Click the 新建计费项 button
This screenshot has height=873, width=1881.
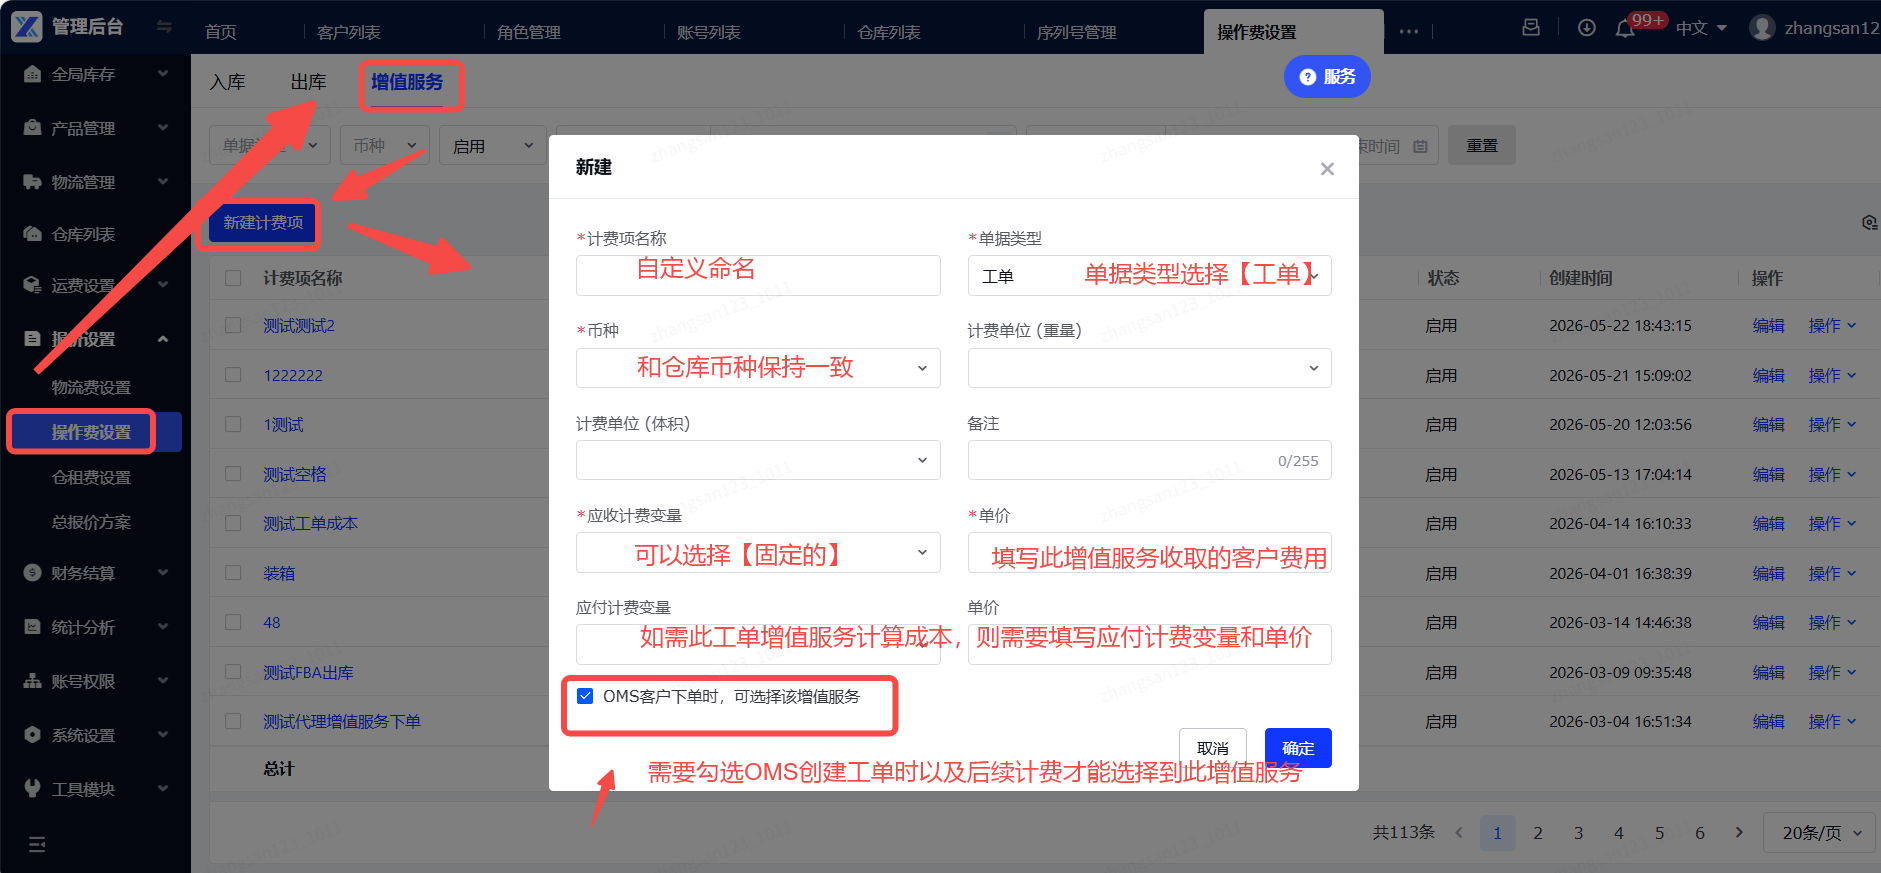(x=263, y=222)
